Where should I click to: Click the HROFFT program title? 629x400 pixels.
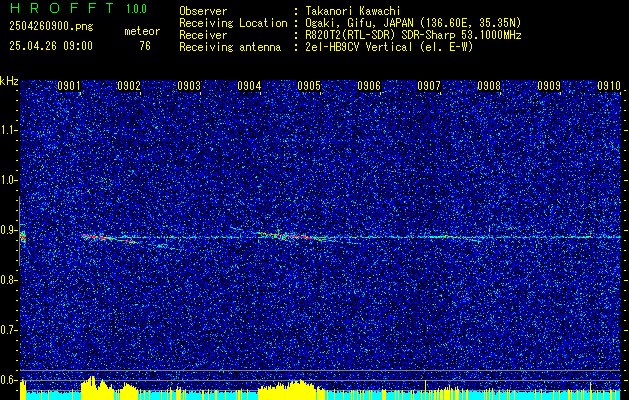point(62,8)
